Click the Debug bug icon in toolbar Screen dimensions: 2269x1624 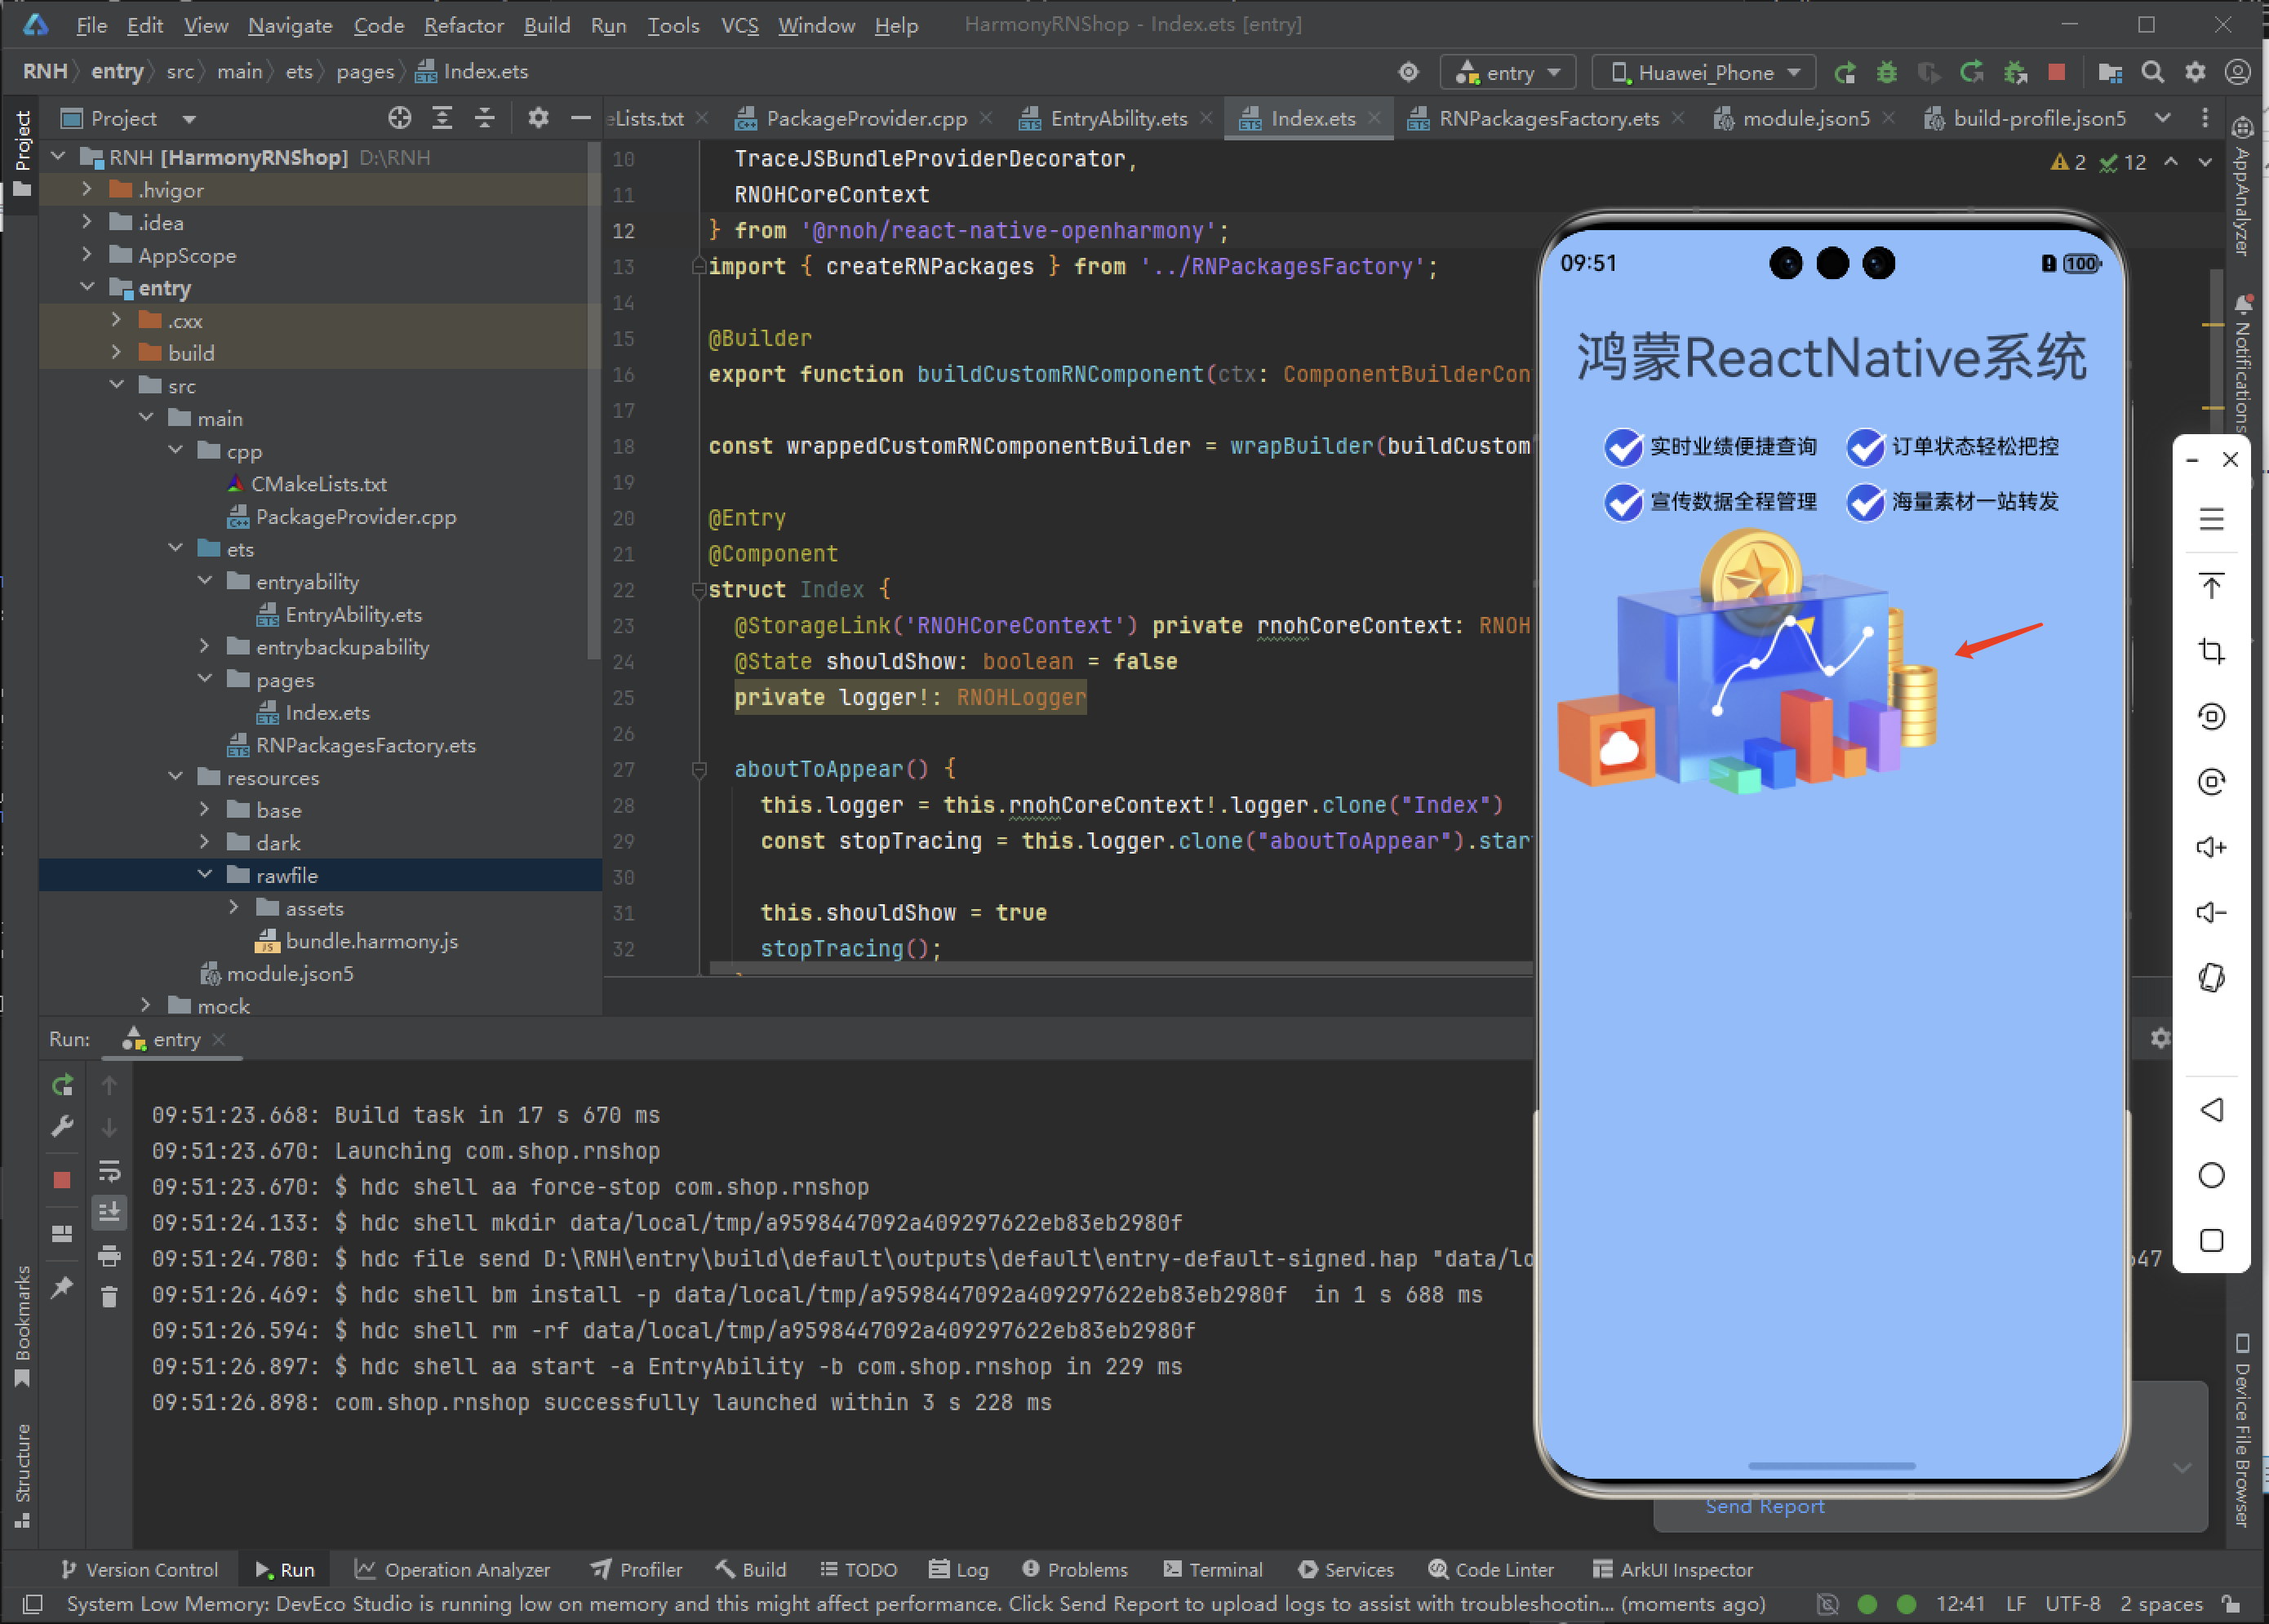(1886, 72)
